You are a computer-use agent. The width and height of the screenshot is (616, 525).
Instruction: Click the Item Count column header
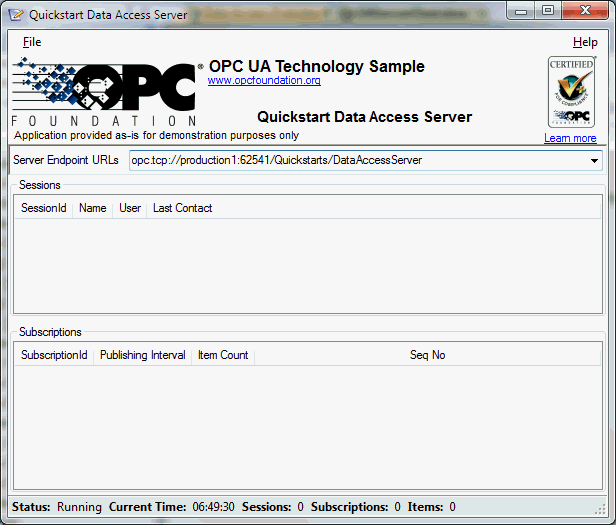tap(223, 355)
